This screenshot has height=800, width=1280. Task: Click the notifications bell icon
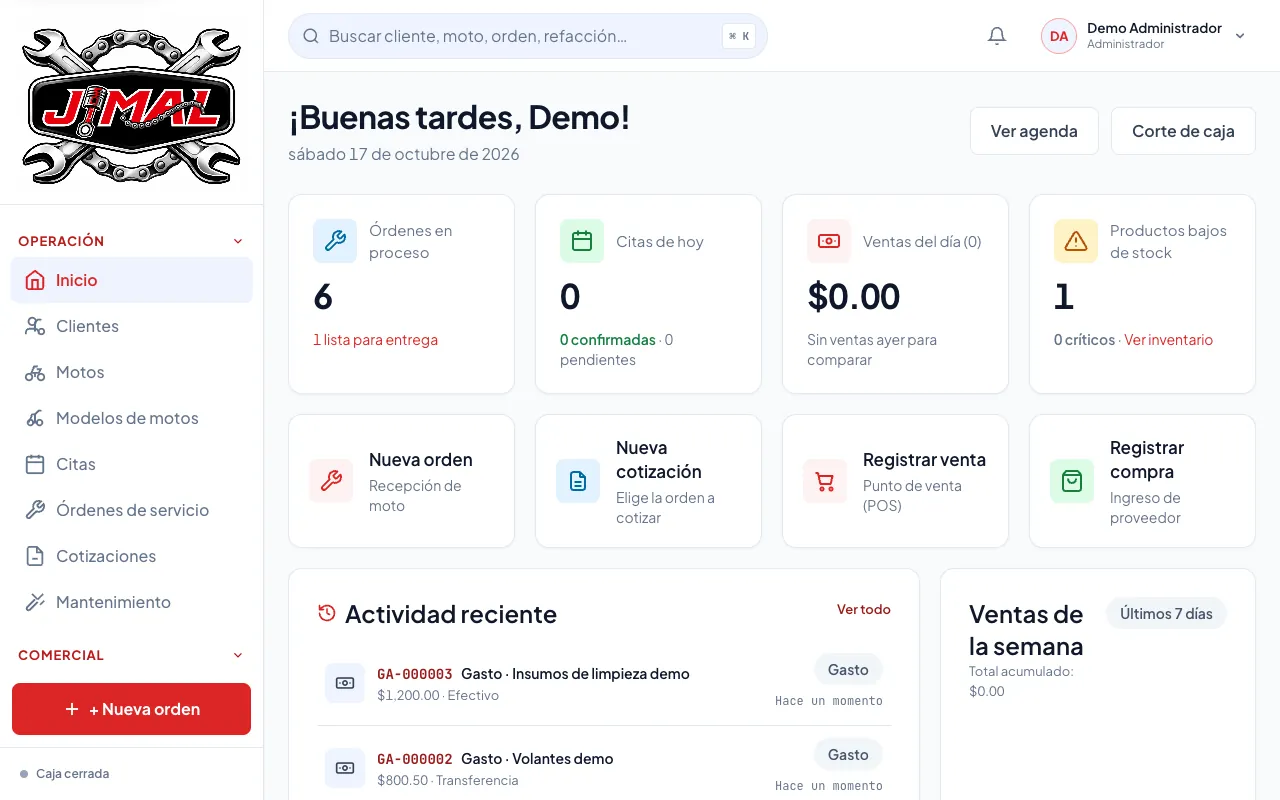click(997, 36)
